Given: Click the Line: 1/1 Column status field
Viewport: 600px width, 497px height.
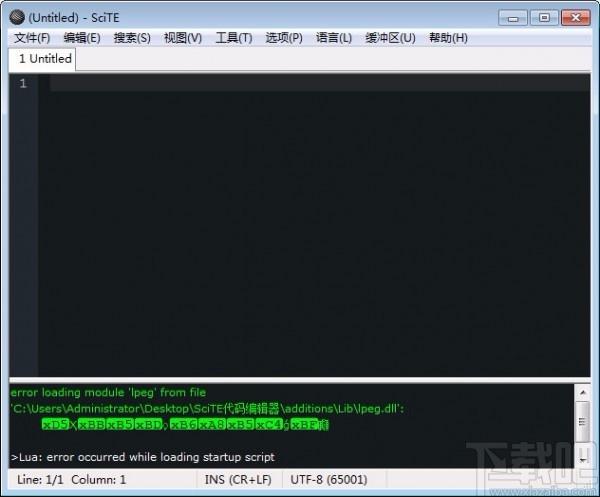Looking at the screenshot, I should click(x=72, y=479).
